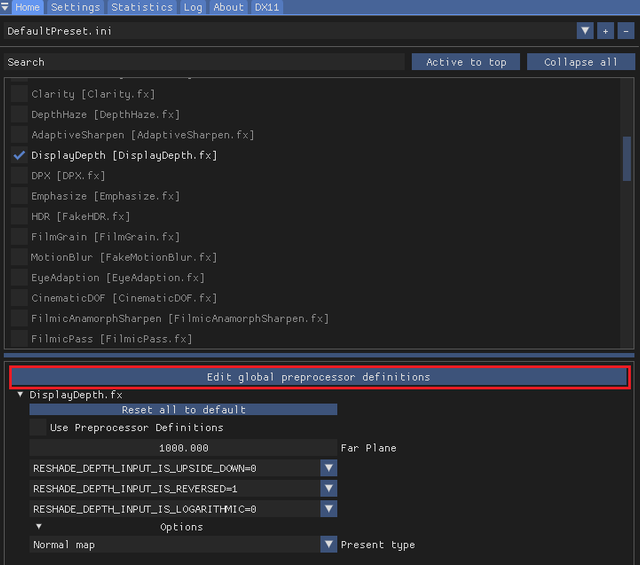Toggle Use Preprocessor Definitions checkbox
The image size is (640, 565).
tap(38, 428)
